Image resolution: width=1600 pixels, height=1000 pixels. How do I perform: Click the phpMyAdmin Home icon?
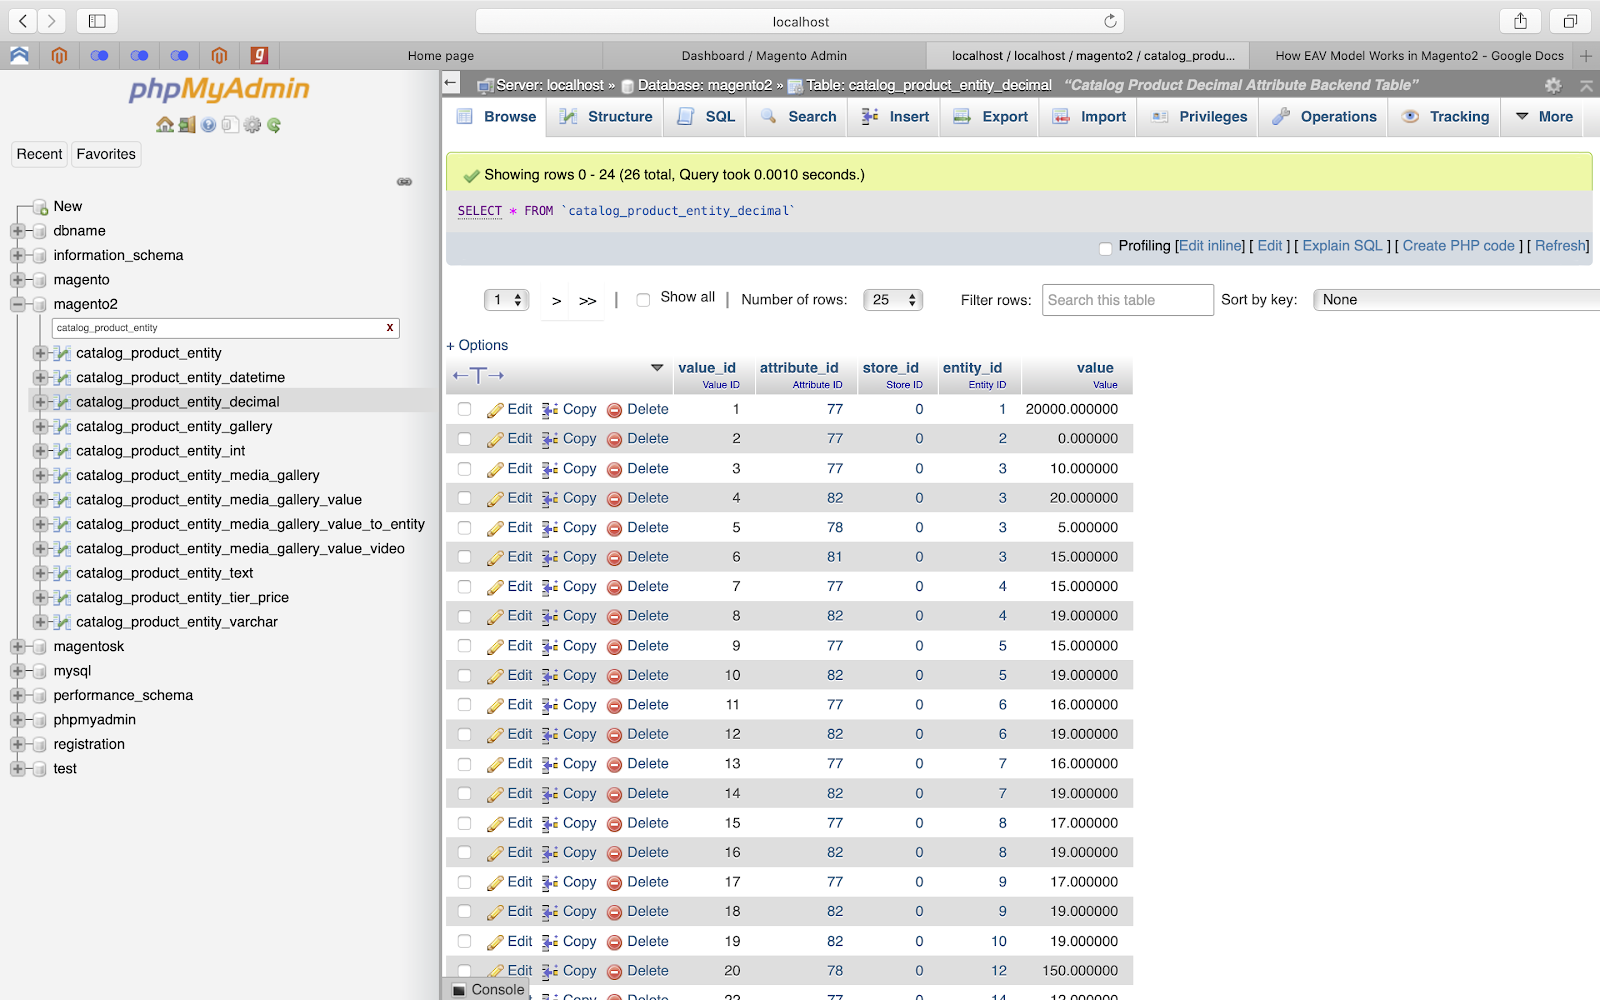[x=165, y=125]
